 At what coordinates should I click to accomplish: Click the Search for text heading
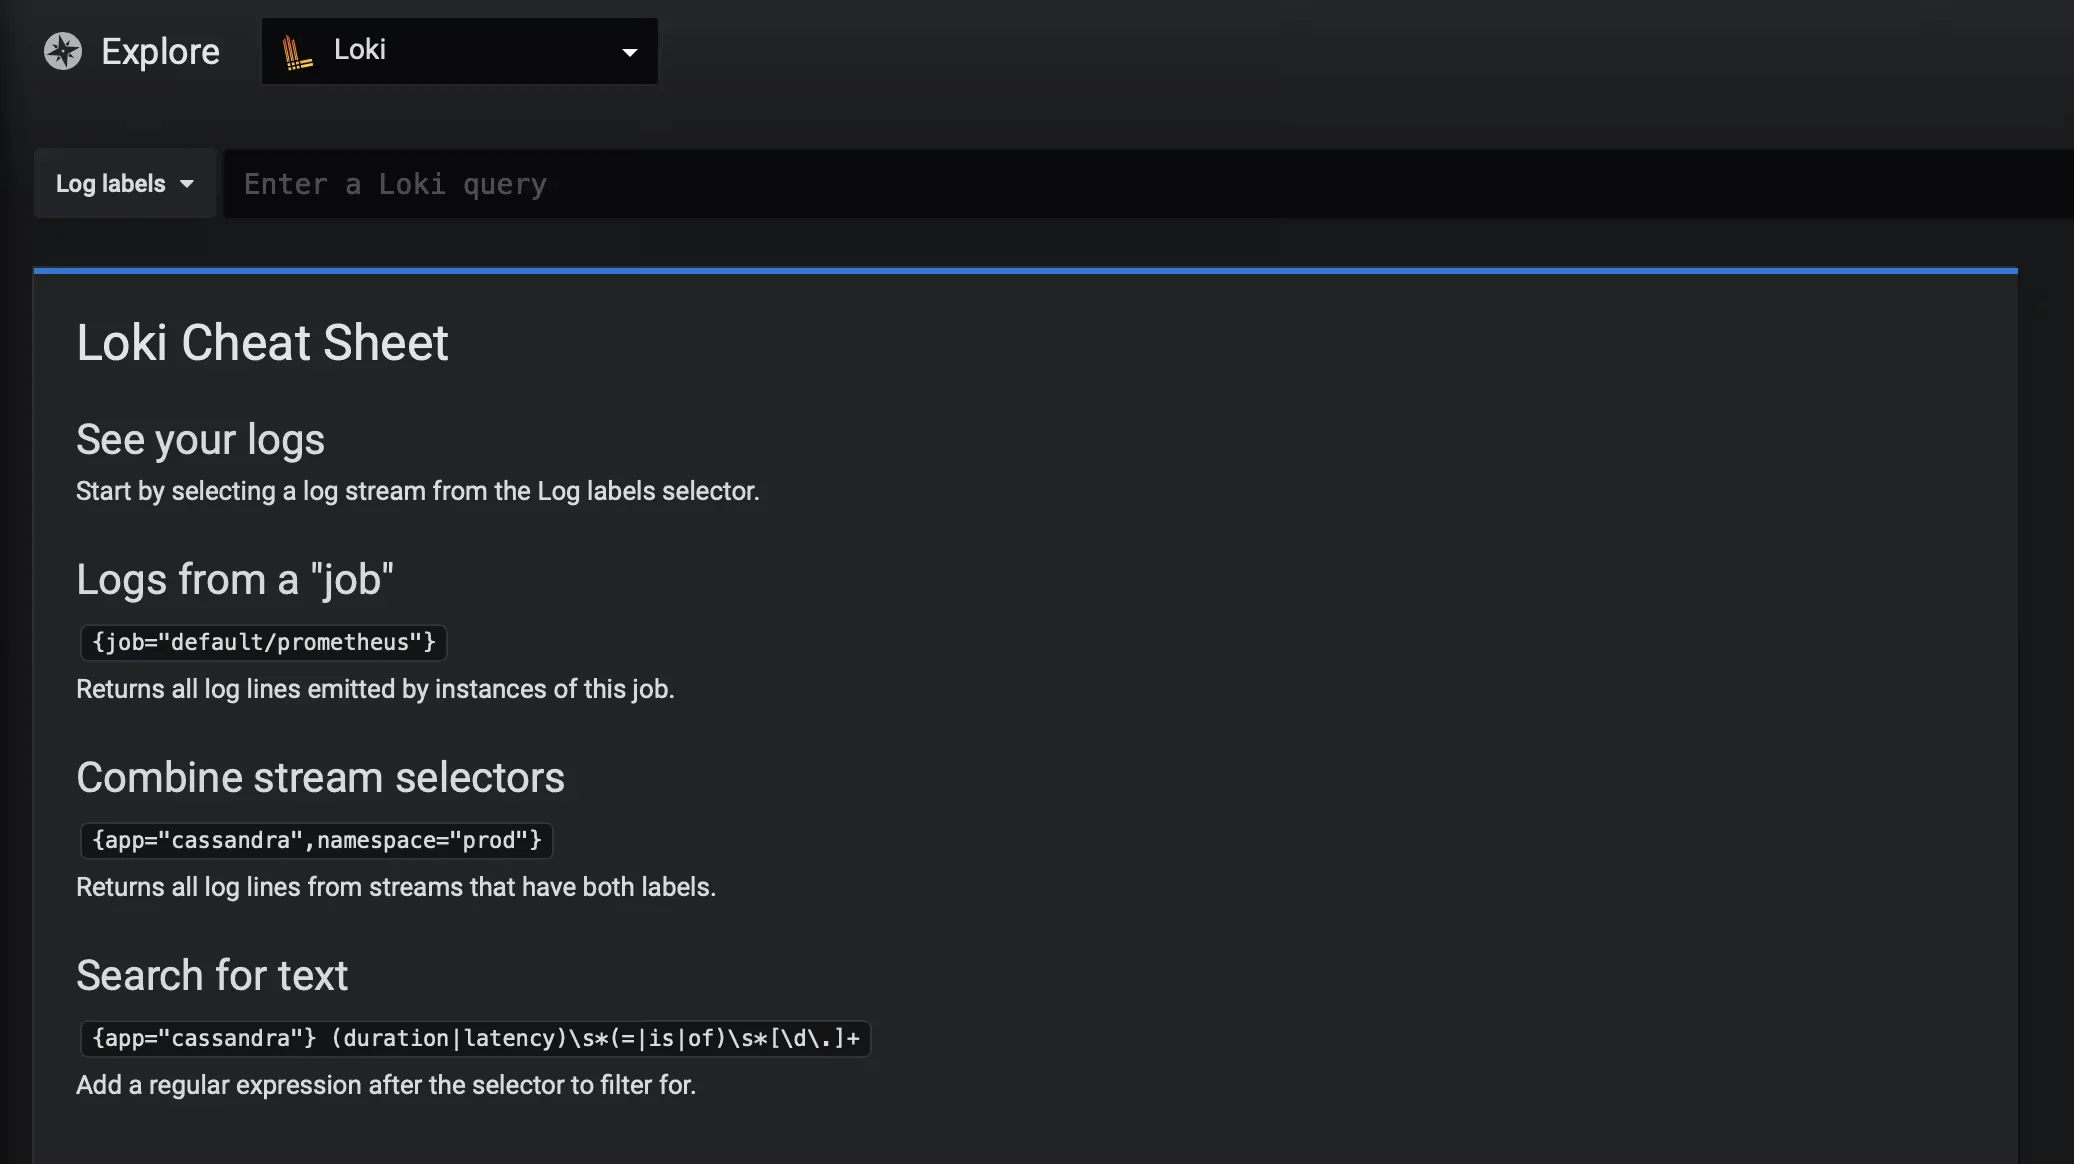212,975
